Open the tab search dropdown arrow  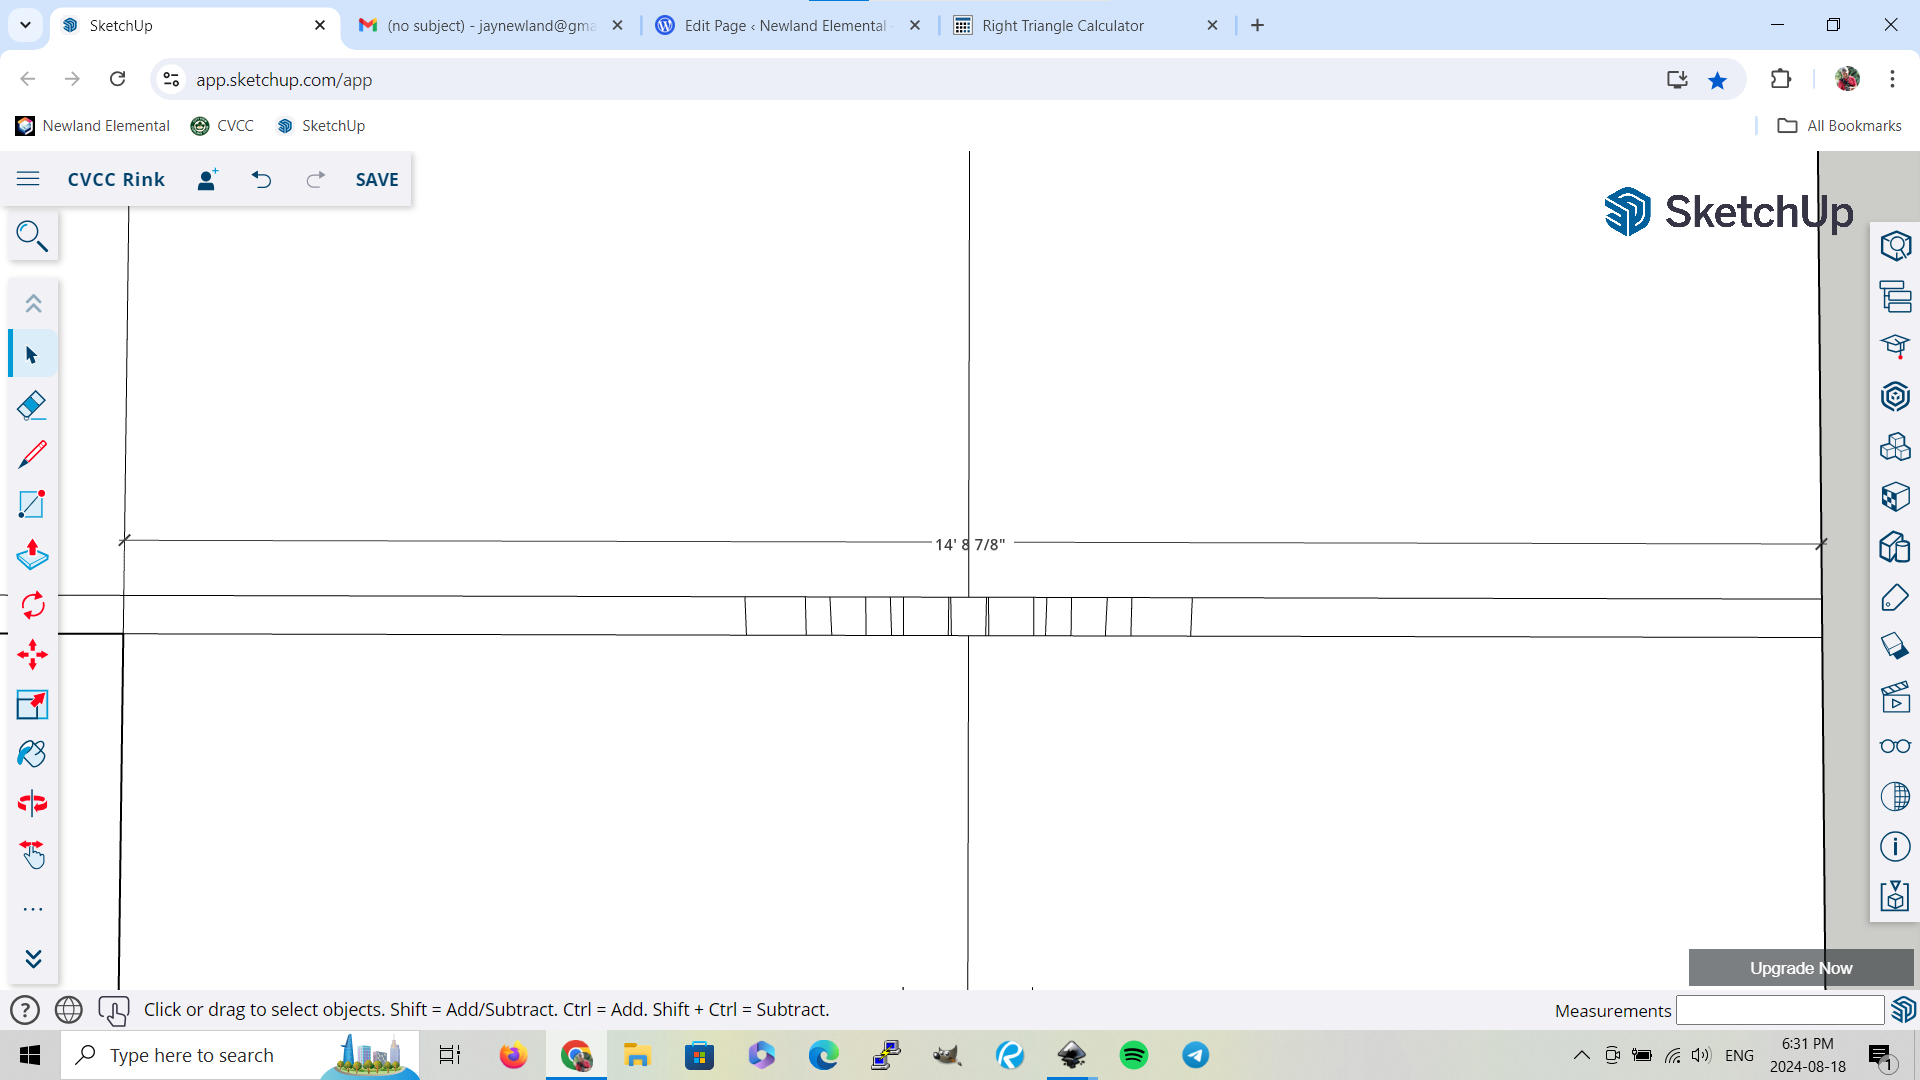click(x=25, y=25)
